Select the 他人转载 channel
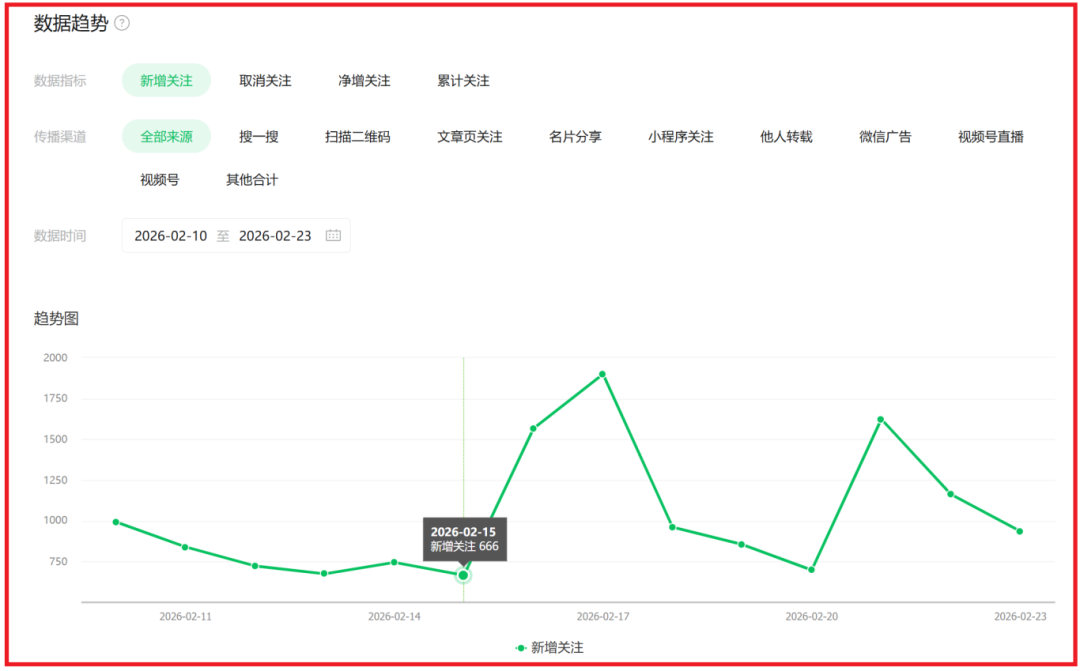Viewport: 1080px width, 671px height. tap(786, 137)
